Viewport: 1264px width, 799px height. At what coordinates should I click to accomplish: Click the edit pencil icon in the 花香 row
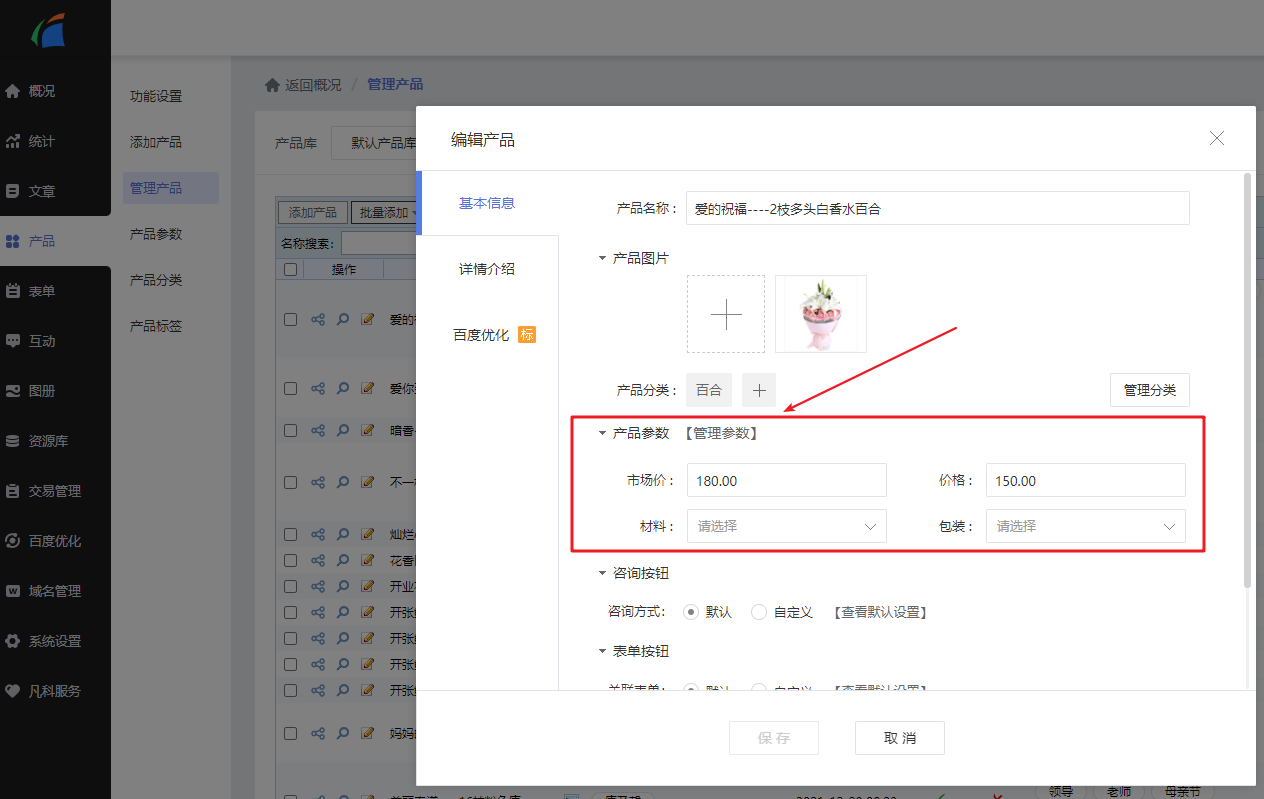tap(368, 560)
